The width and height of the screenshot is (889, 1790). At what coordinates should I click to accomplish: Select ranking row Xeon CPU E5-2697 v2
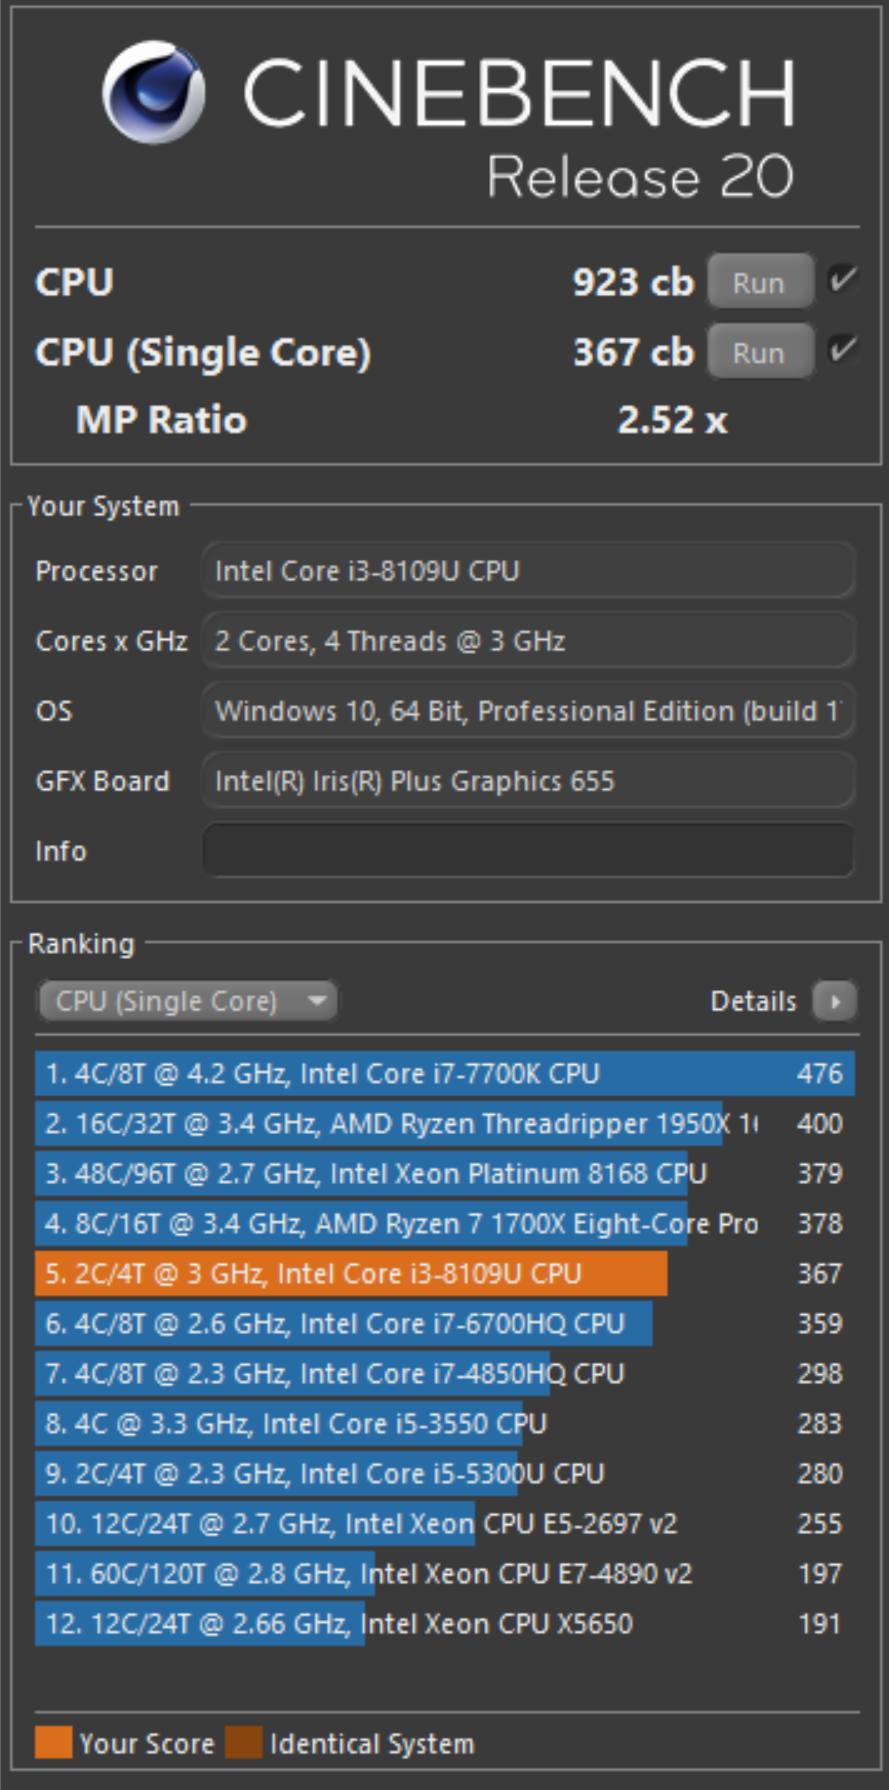(445, 1524)
